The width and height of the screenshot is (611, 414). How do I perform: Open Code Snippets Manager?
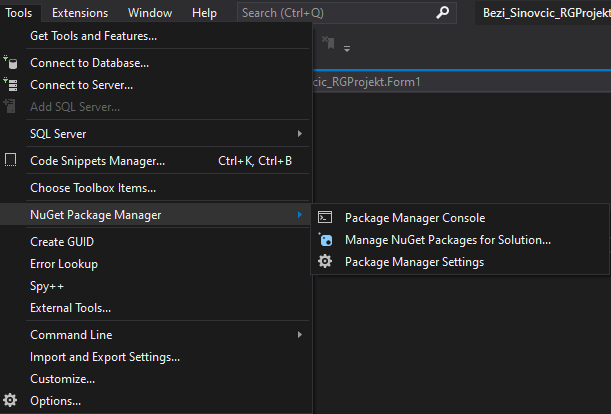pos(156,161)
